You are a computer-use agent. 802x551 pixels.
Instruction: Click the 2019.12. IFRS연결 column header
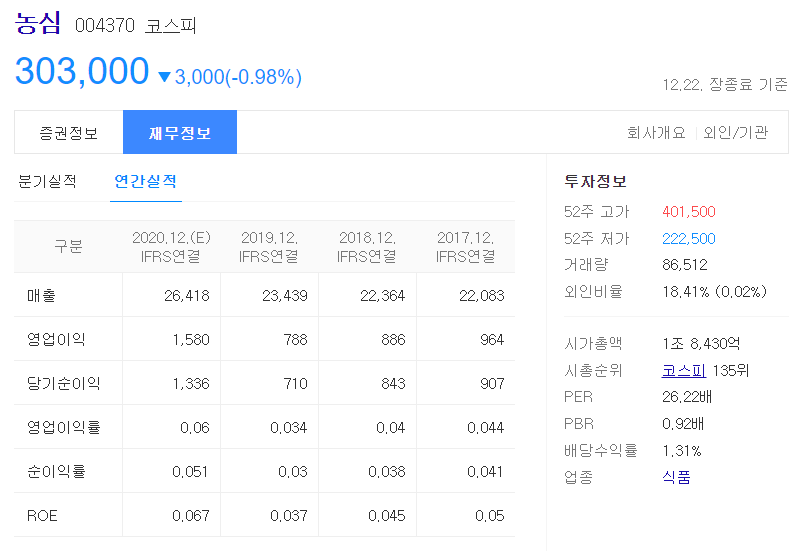(x=269, y=247)
